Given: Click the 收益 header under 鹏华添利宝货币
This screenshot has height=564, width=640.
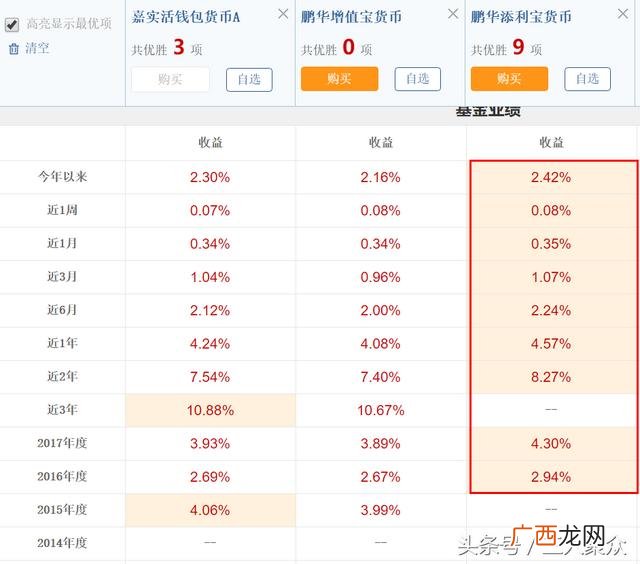Looking at the screenshot, I should tap(551, 142).
